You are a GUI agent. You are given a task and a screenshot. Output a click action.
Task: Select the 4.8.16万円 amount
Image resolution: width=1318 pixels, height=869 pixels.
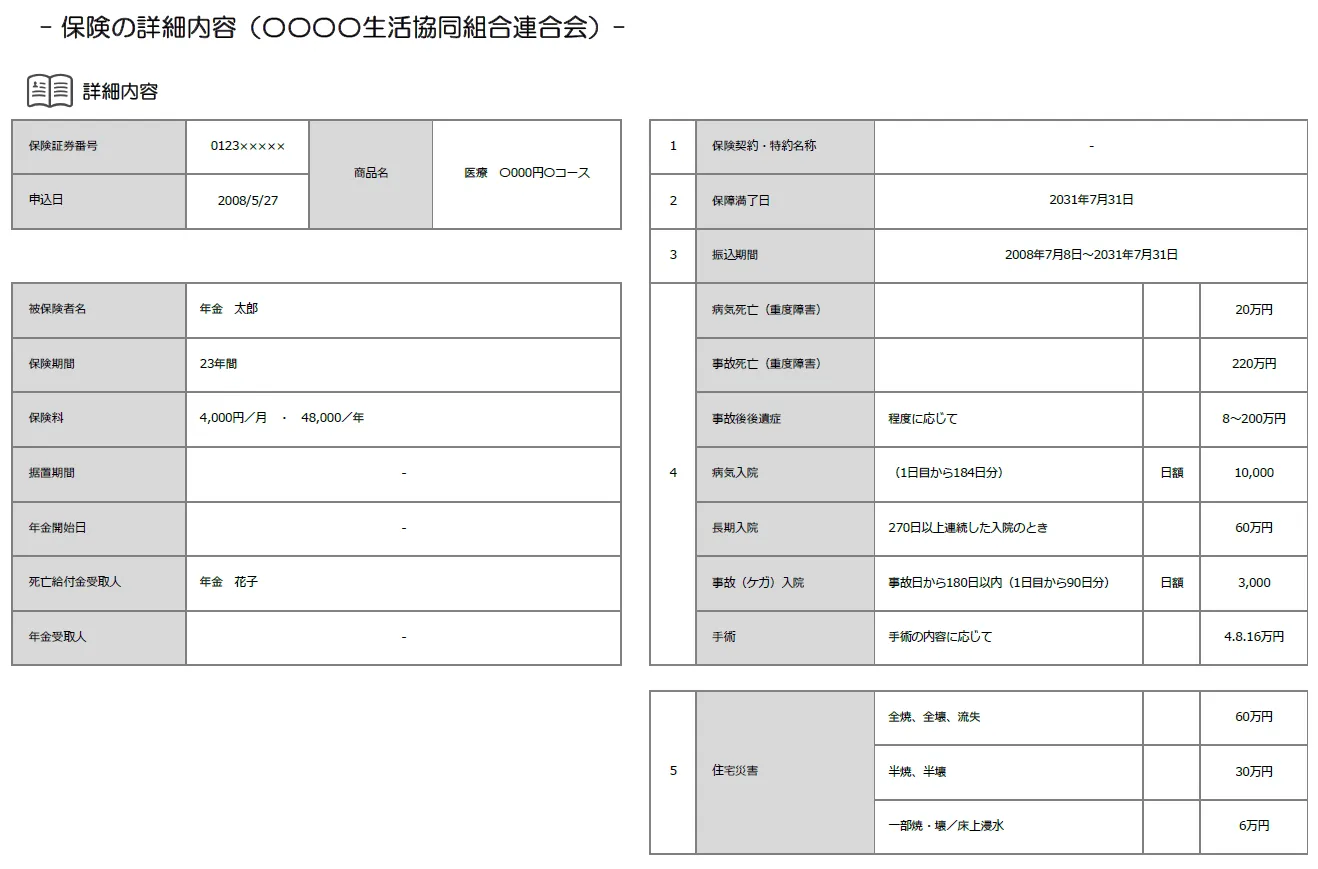(x=1254, y=637)
